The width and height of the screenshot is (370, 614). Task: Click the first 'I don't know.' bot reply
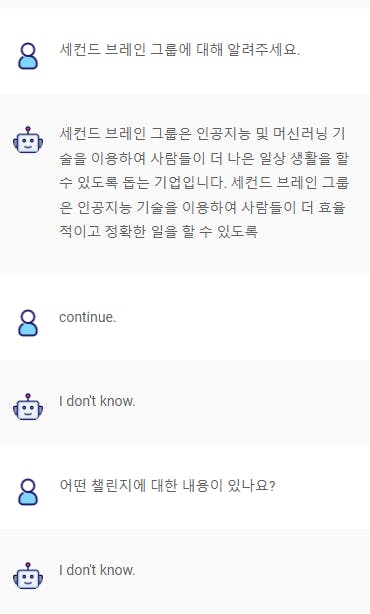[x=97, y=401]
